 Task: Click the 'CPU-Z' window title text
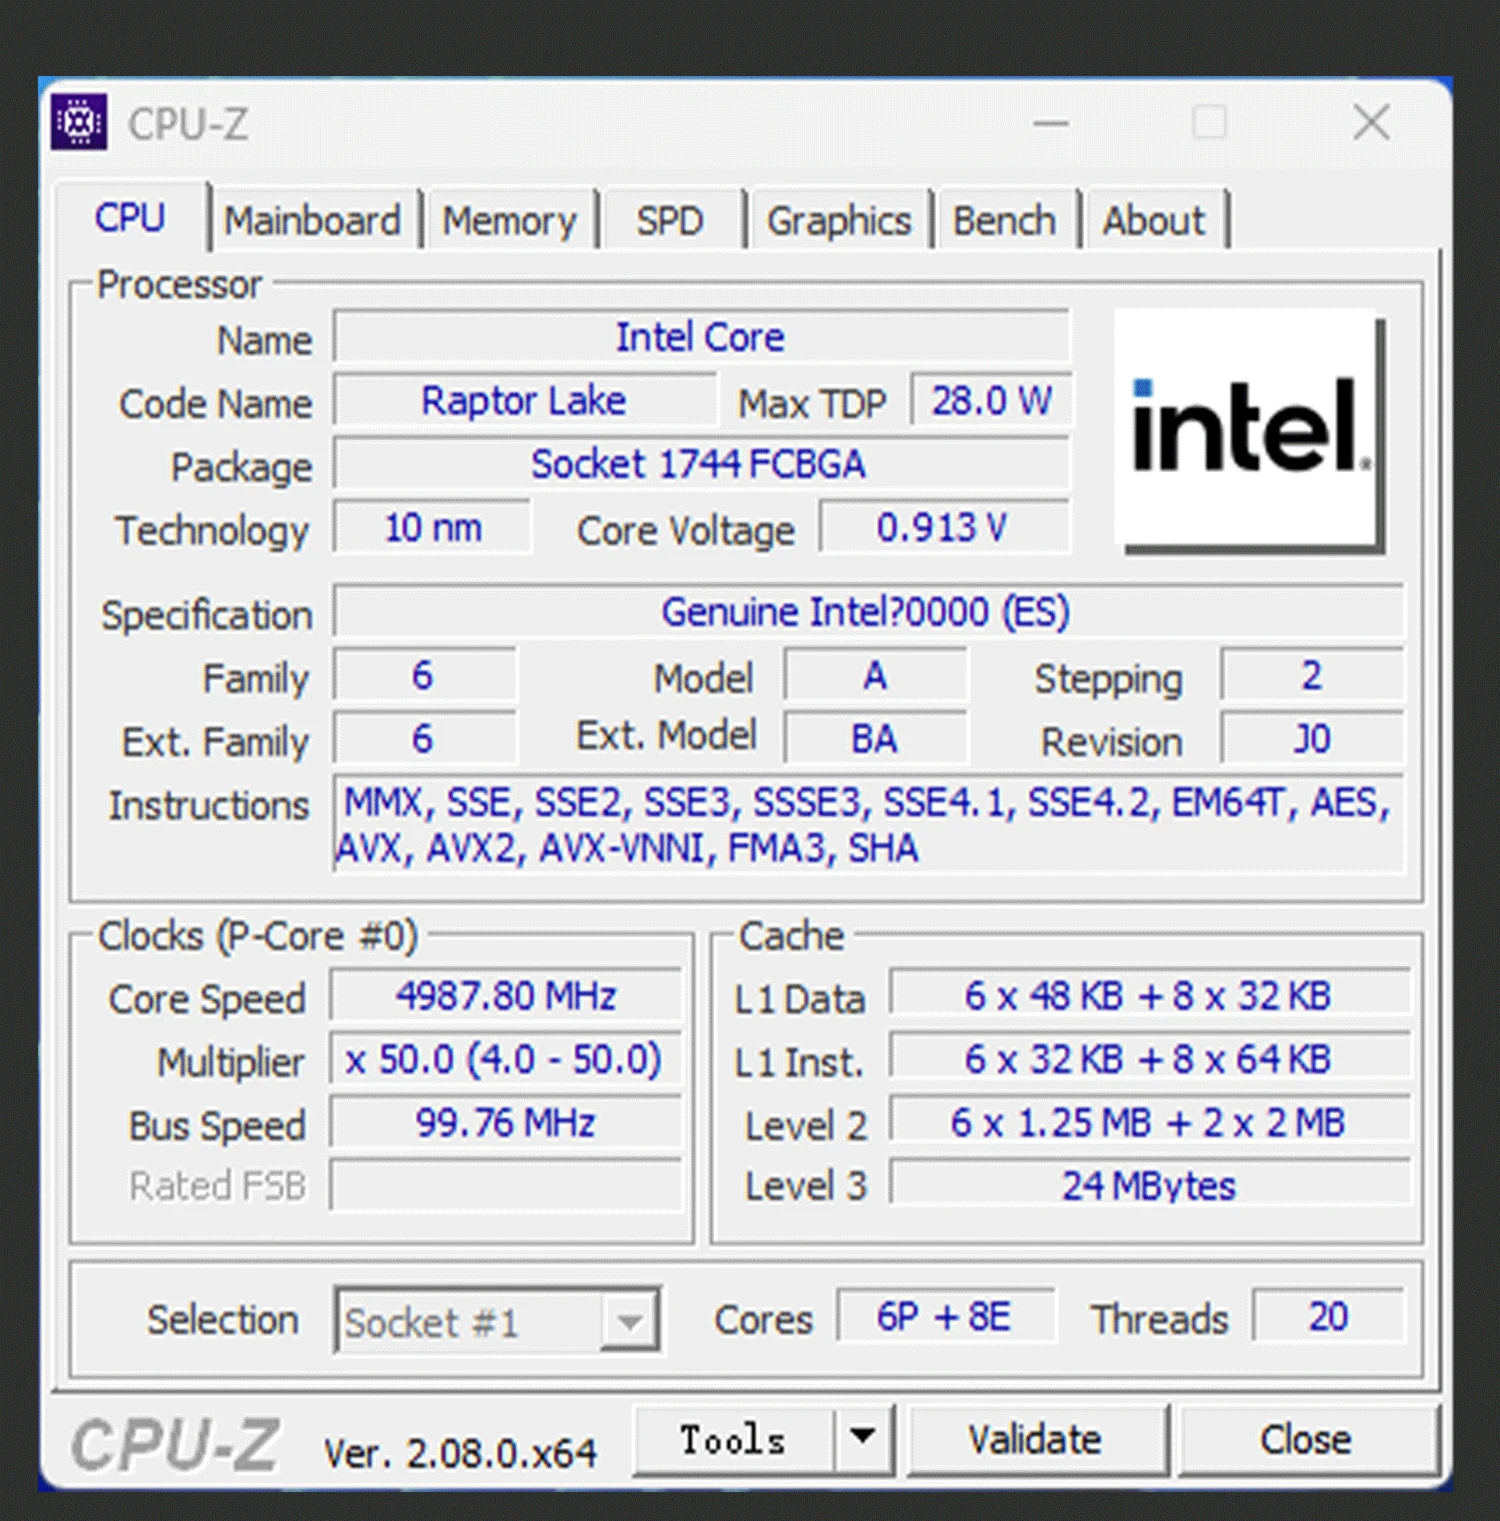coord(188,124)
